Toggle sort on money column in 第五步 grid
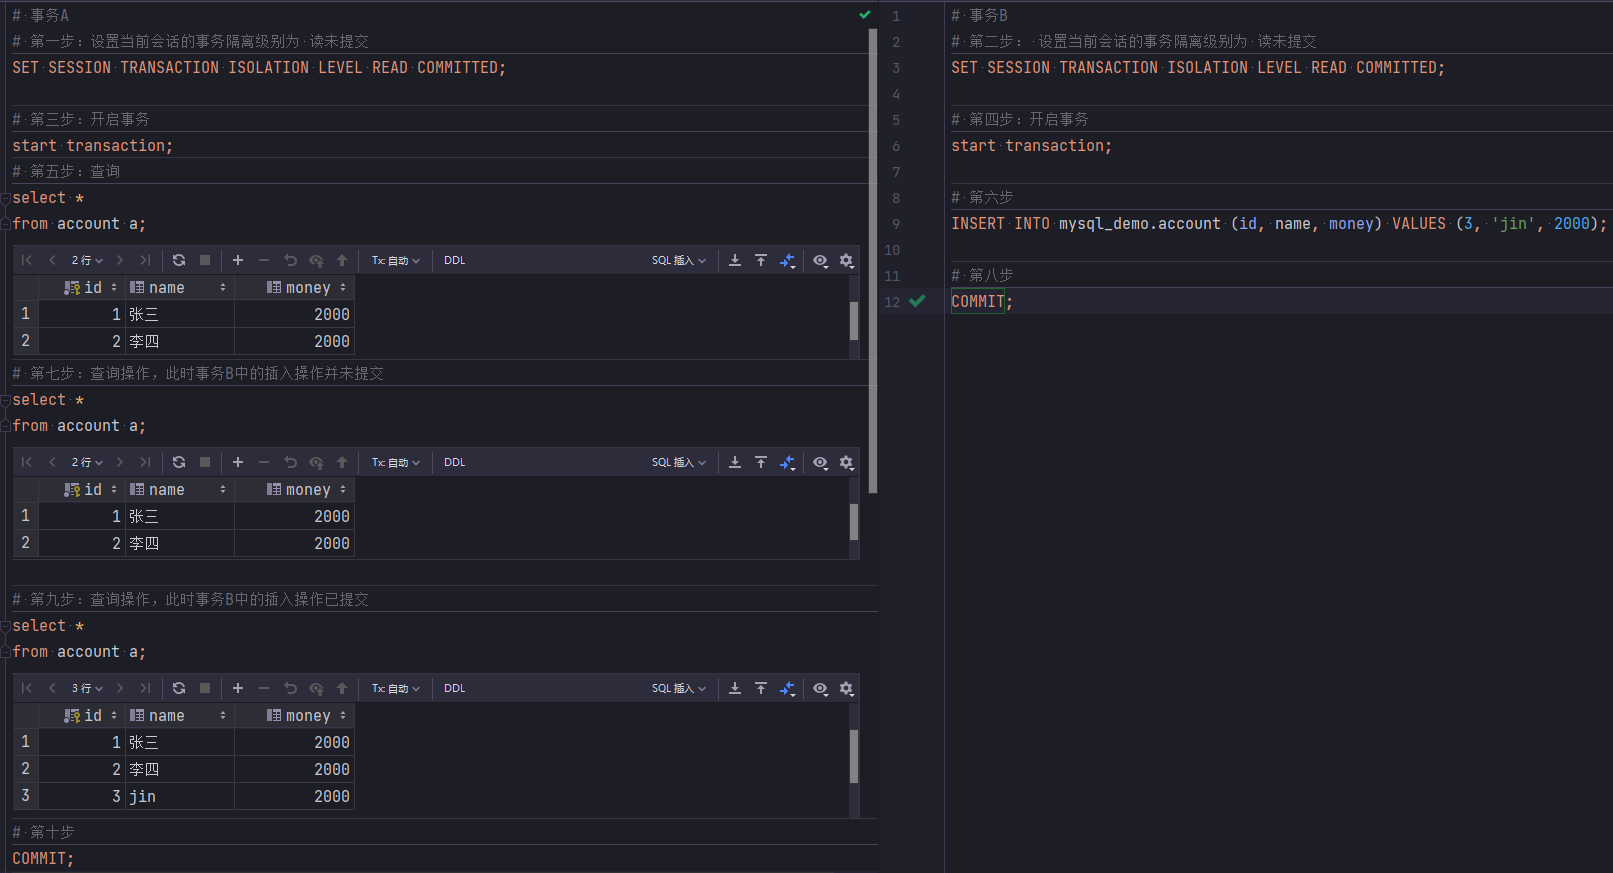This screenshot has height=873, width=1613. [x=343, y=288]
